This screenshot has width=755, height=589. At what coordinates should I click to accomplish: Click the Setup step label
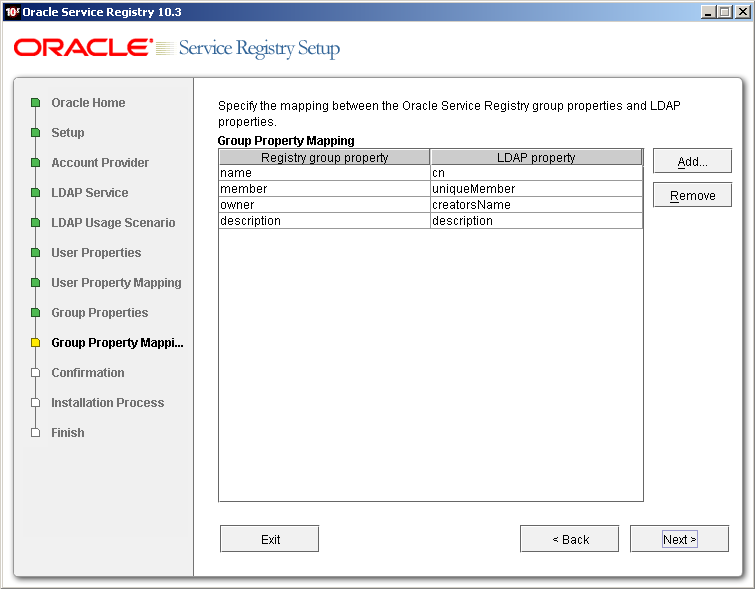pyautogui.click(x=68, y=132)
